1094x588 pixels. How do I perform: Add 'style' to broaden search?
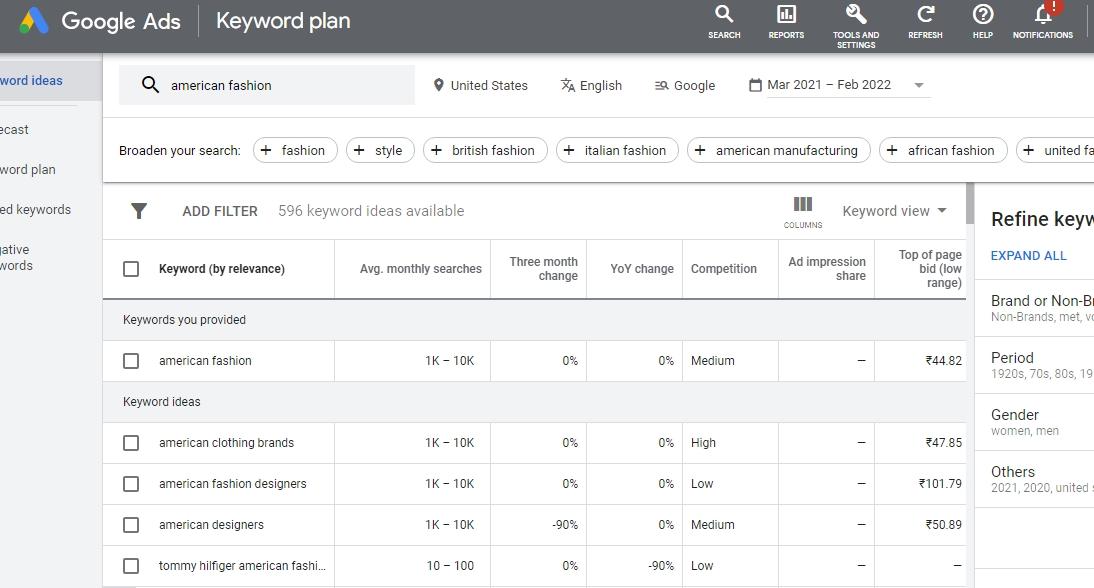click(380, 150)
